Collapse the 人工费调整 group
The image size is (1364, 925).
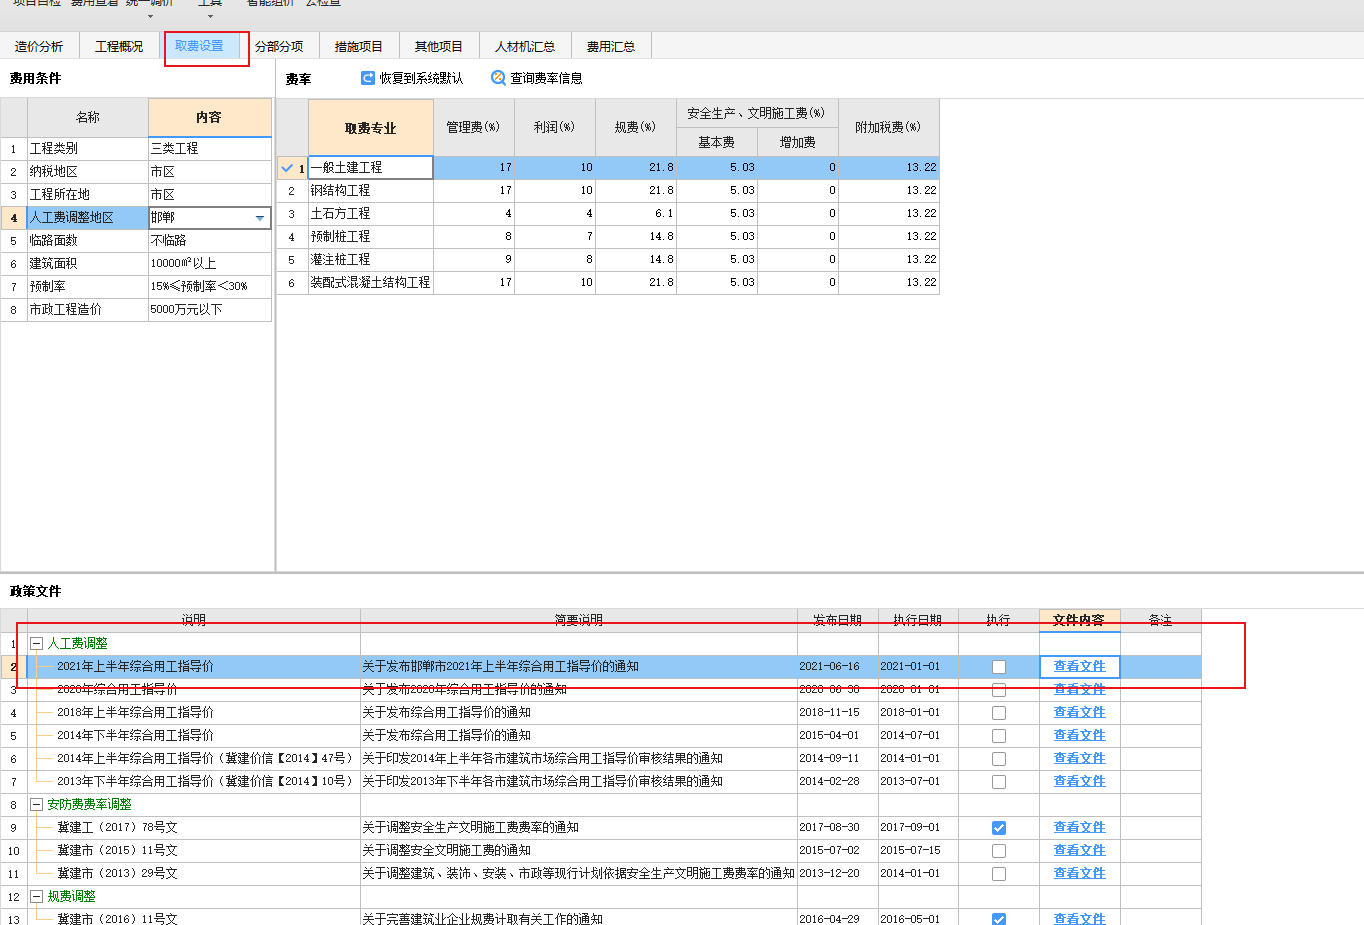tap(37, 644)
